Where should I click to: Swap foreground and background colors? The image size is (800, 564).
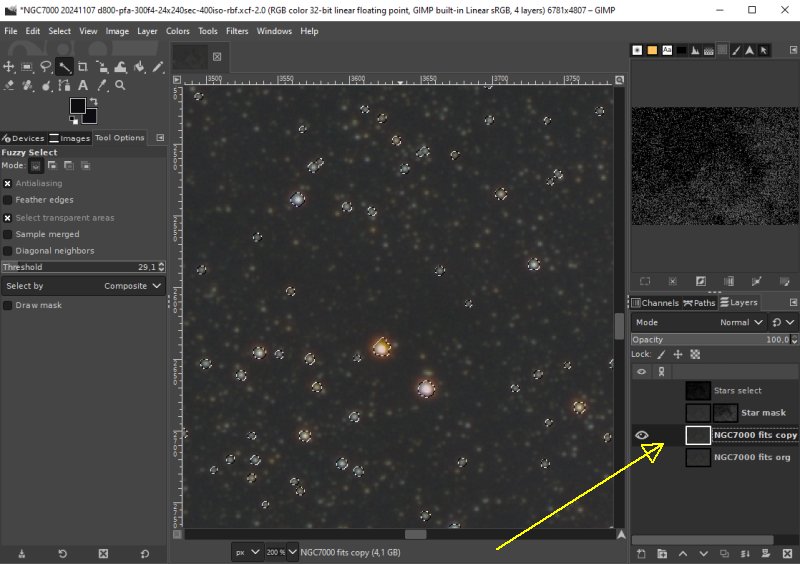[x=93, y=102]
